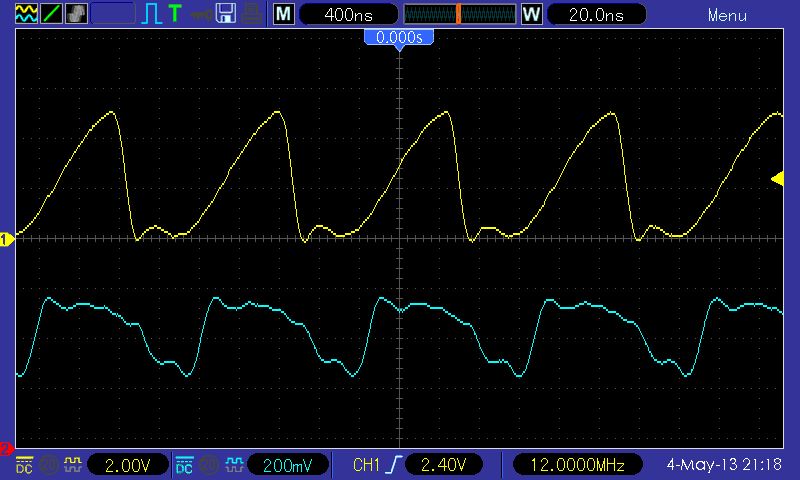
Task: Click the dimmed CH1 round indicator icon
Action: [x=49, y=465]
